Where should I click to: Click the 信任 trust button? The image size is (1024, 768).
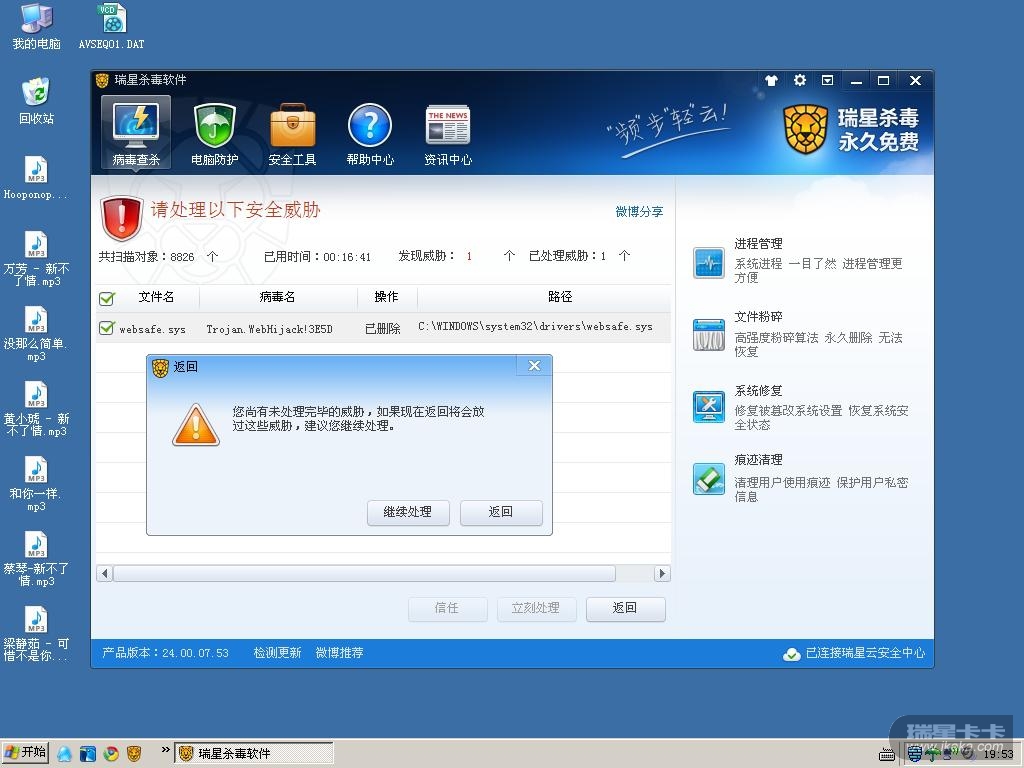point(447,609)
